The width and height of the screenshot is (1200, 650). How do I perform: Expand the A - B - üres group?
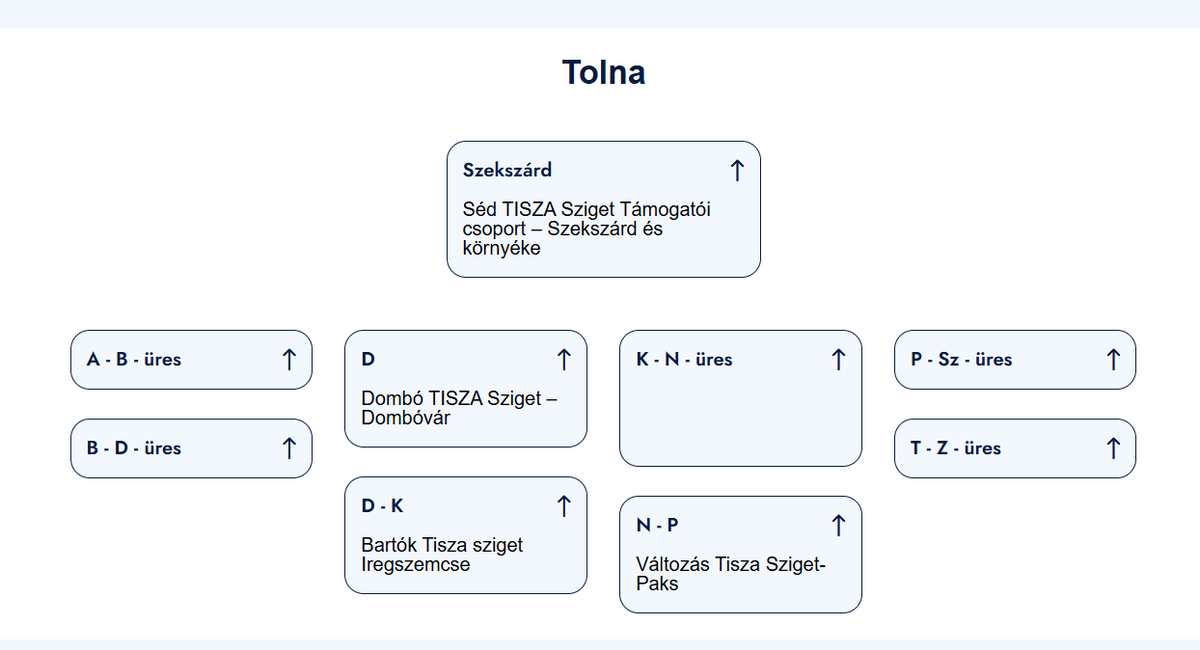[134, 359]
